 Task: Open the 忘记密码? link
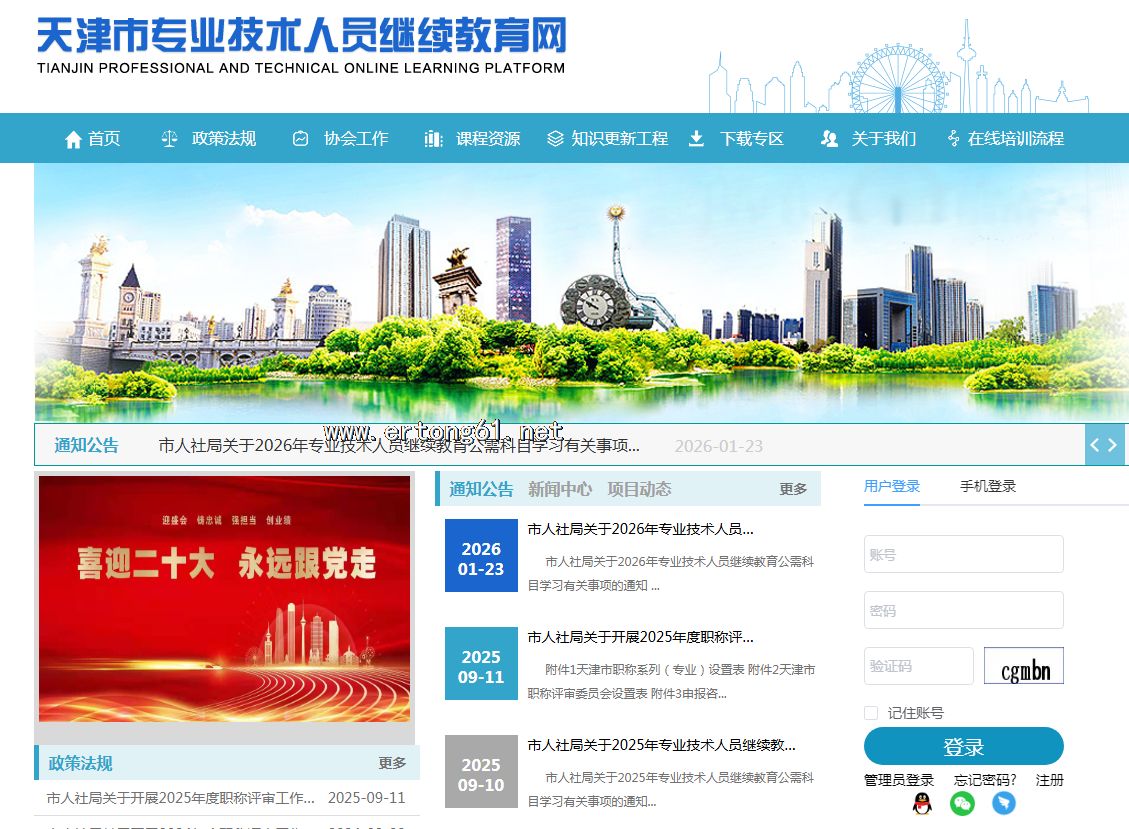[985, 780]
